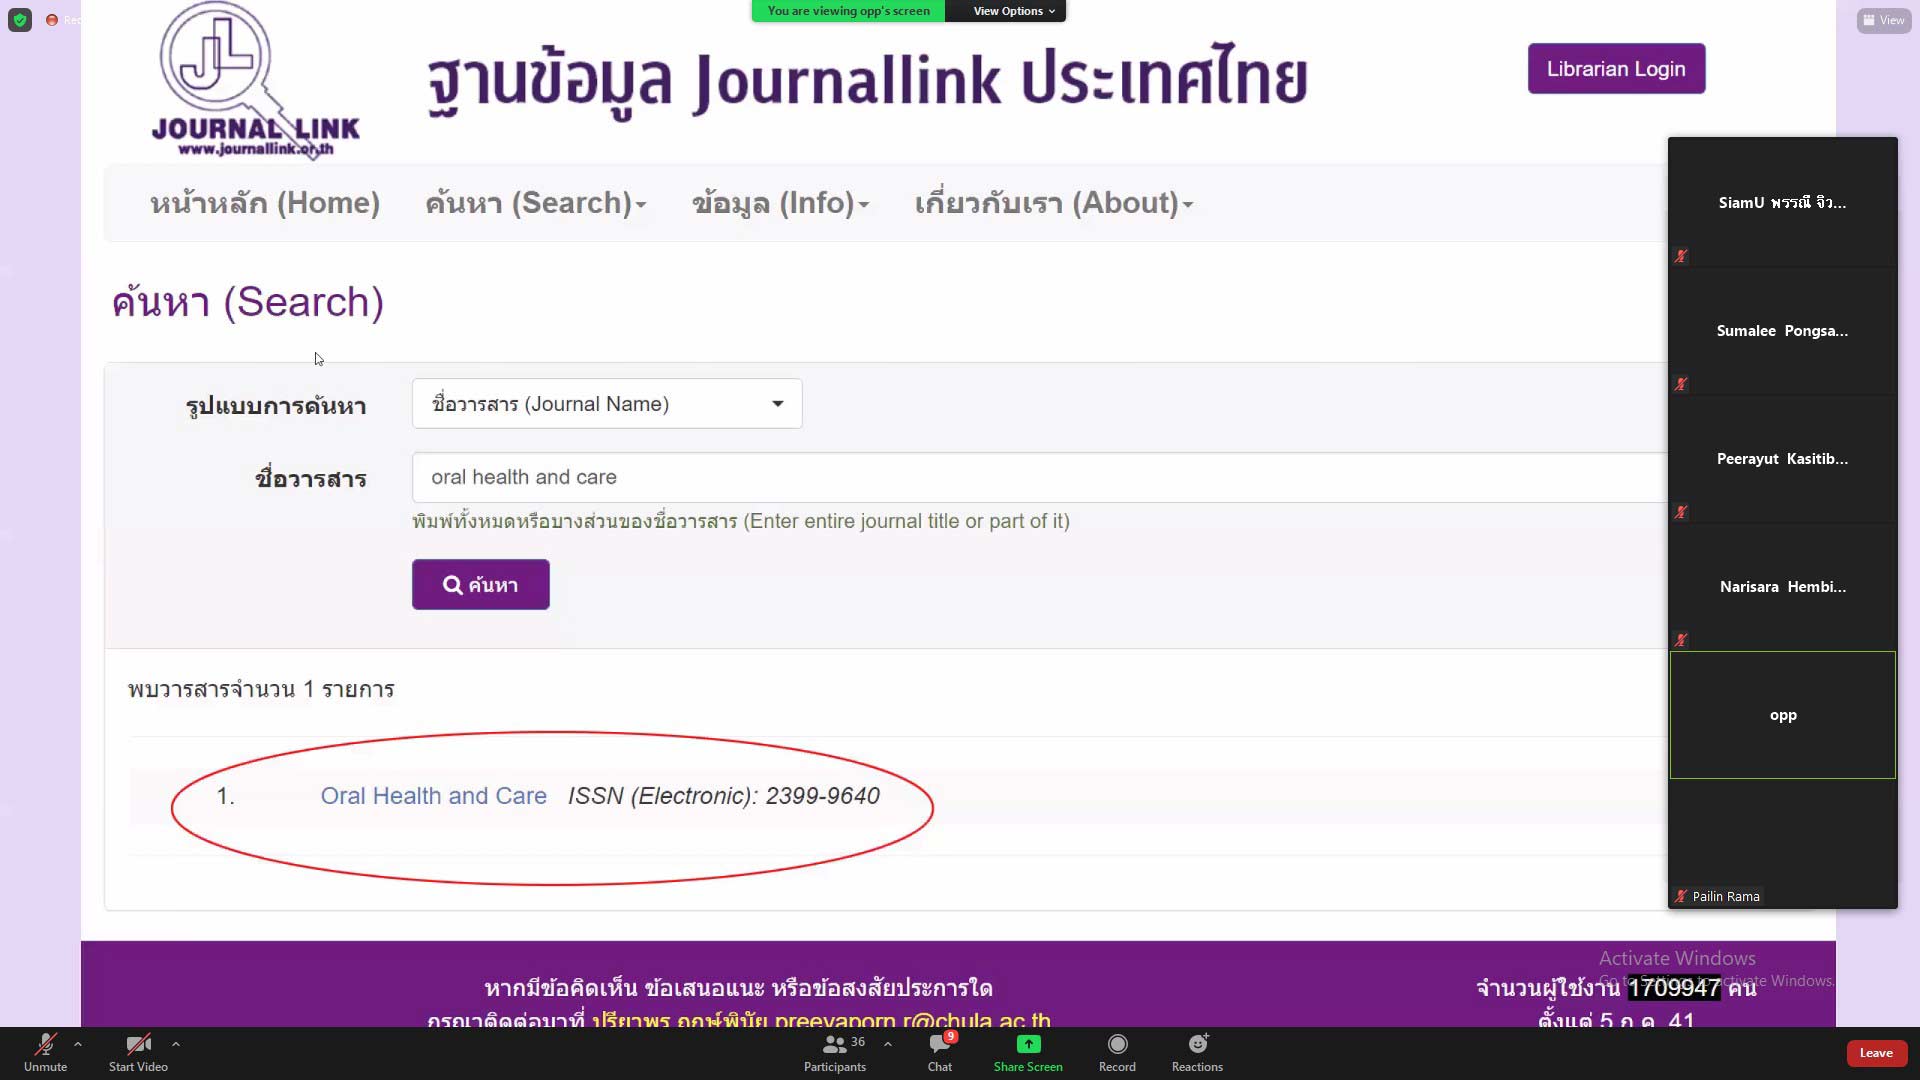Open the Journal Name search type dropdown
Image resolution: width=1920 pixels, height=1080 pixels.
coord(607,404)
